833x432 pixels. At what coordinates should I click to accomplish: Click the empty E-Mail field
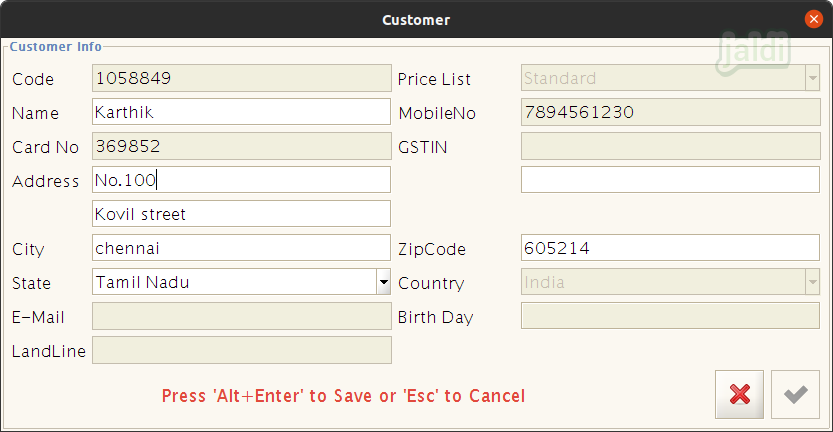[x=242, y=316]
